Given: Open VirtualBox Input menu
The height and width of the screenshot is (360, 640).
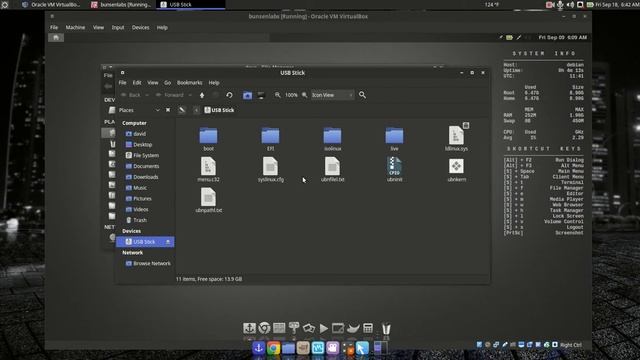Looking at the screenshot, I should pyautogui.click(x=118, y=27).
